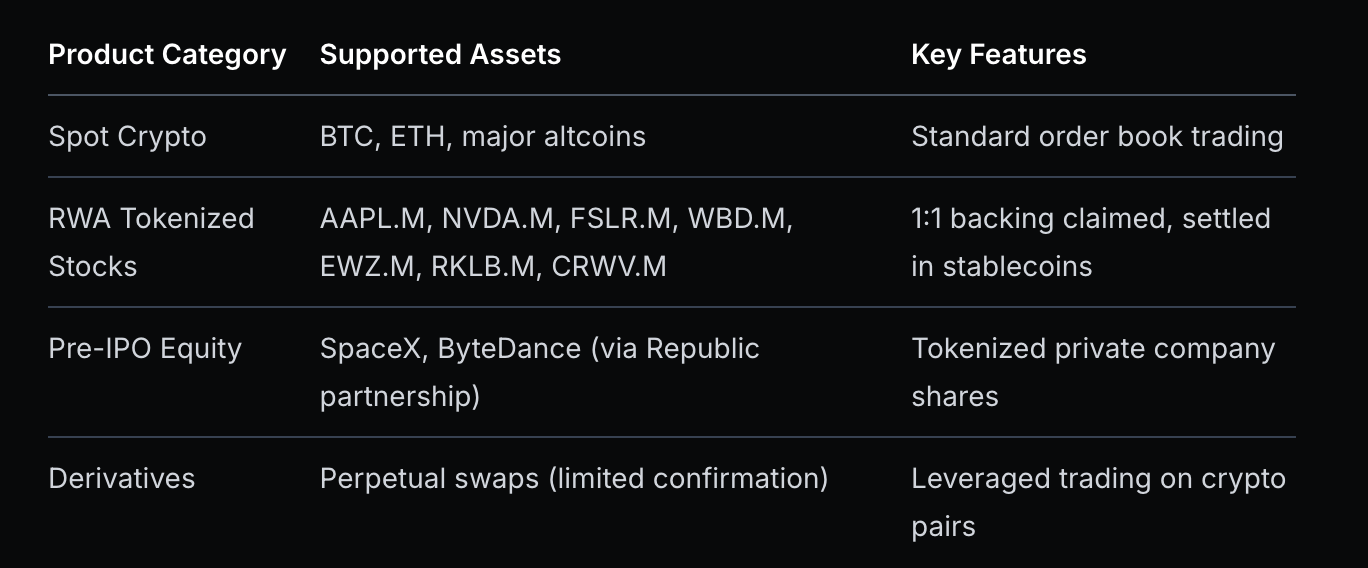Click the Key Features column header
This screenshot has height=568, width=1368.
pos(998,54)
